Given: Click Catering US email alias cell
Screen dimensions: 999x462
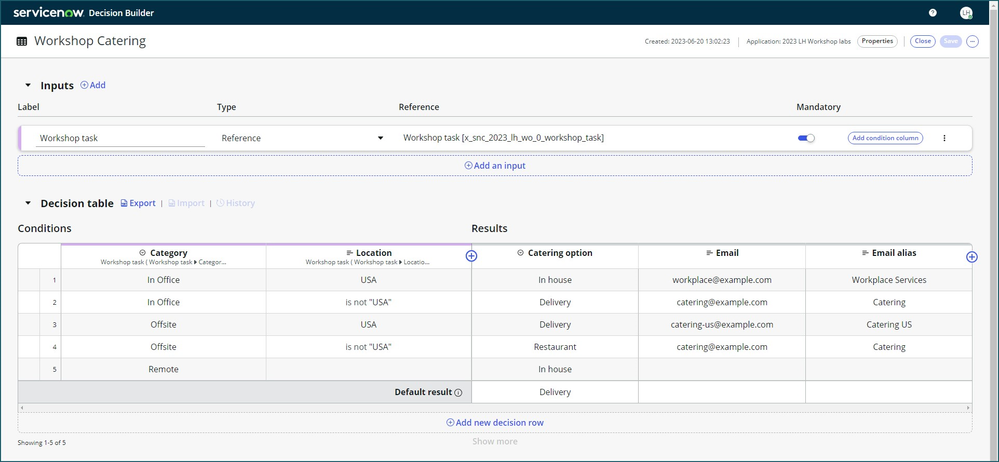Looking at the screenshot, I should (x=889, y=324).
